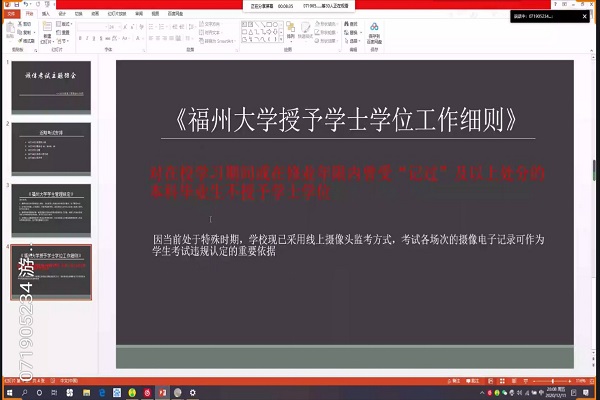
Task: Align text to the left
Action: coord(151,38)
